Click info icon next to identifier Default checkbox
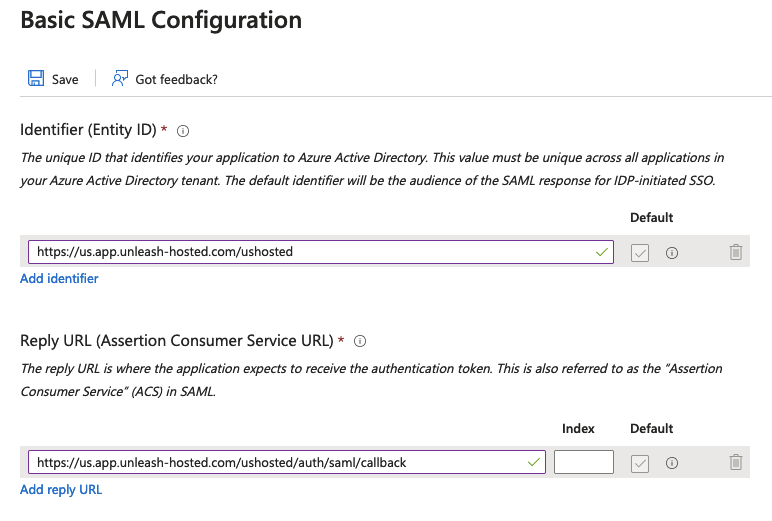This screenshot has width=772, height=521. pos(672,253)
